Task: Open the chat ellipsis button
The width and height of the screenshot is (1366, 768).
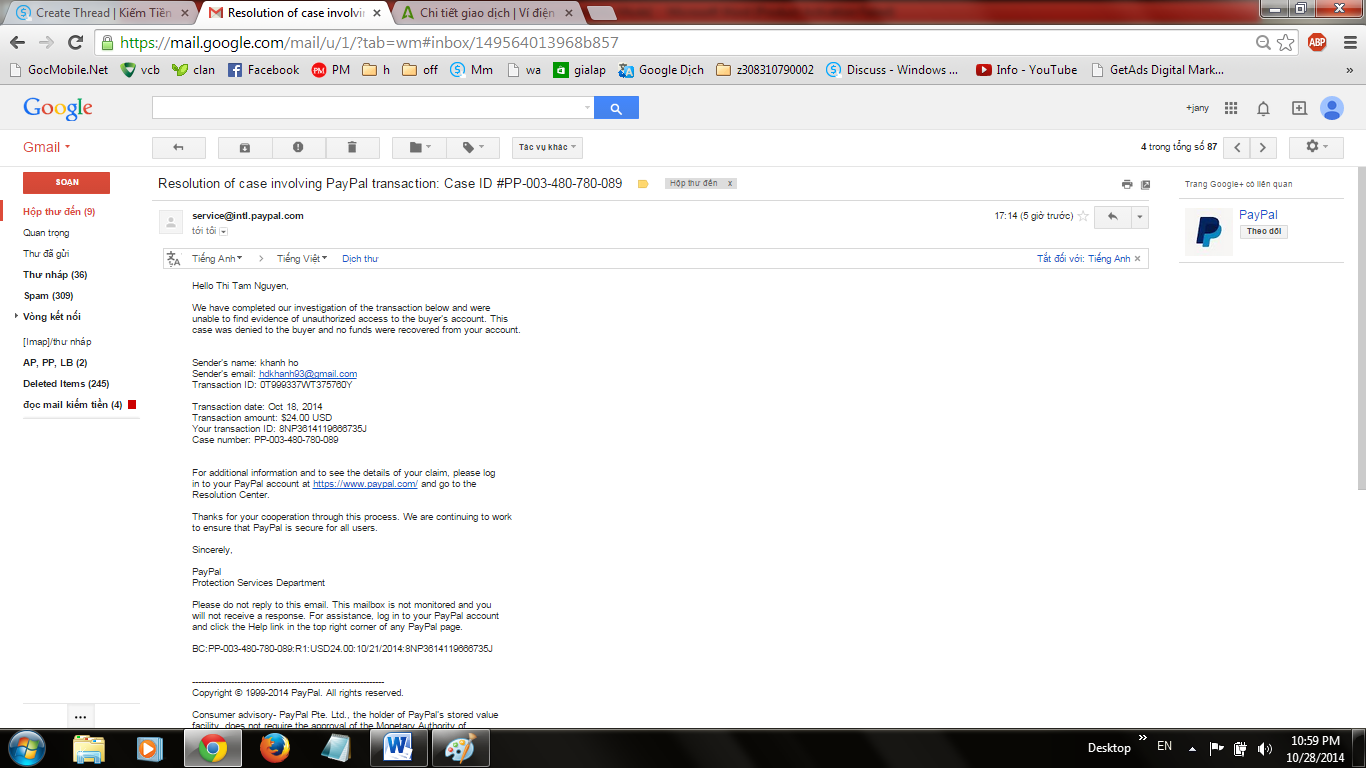Action: [80, 716]
